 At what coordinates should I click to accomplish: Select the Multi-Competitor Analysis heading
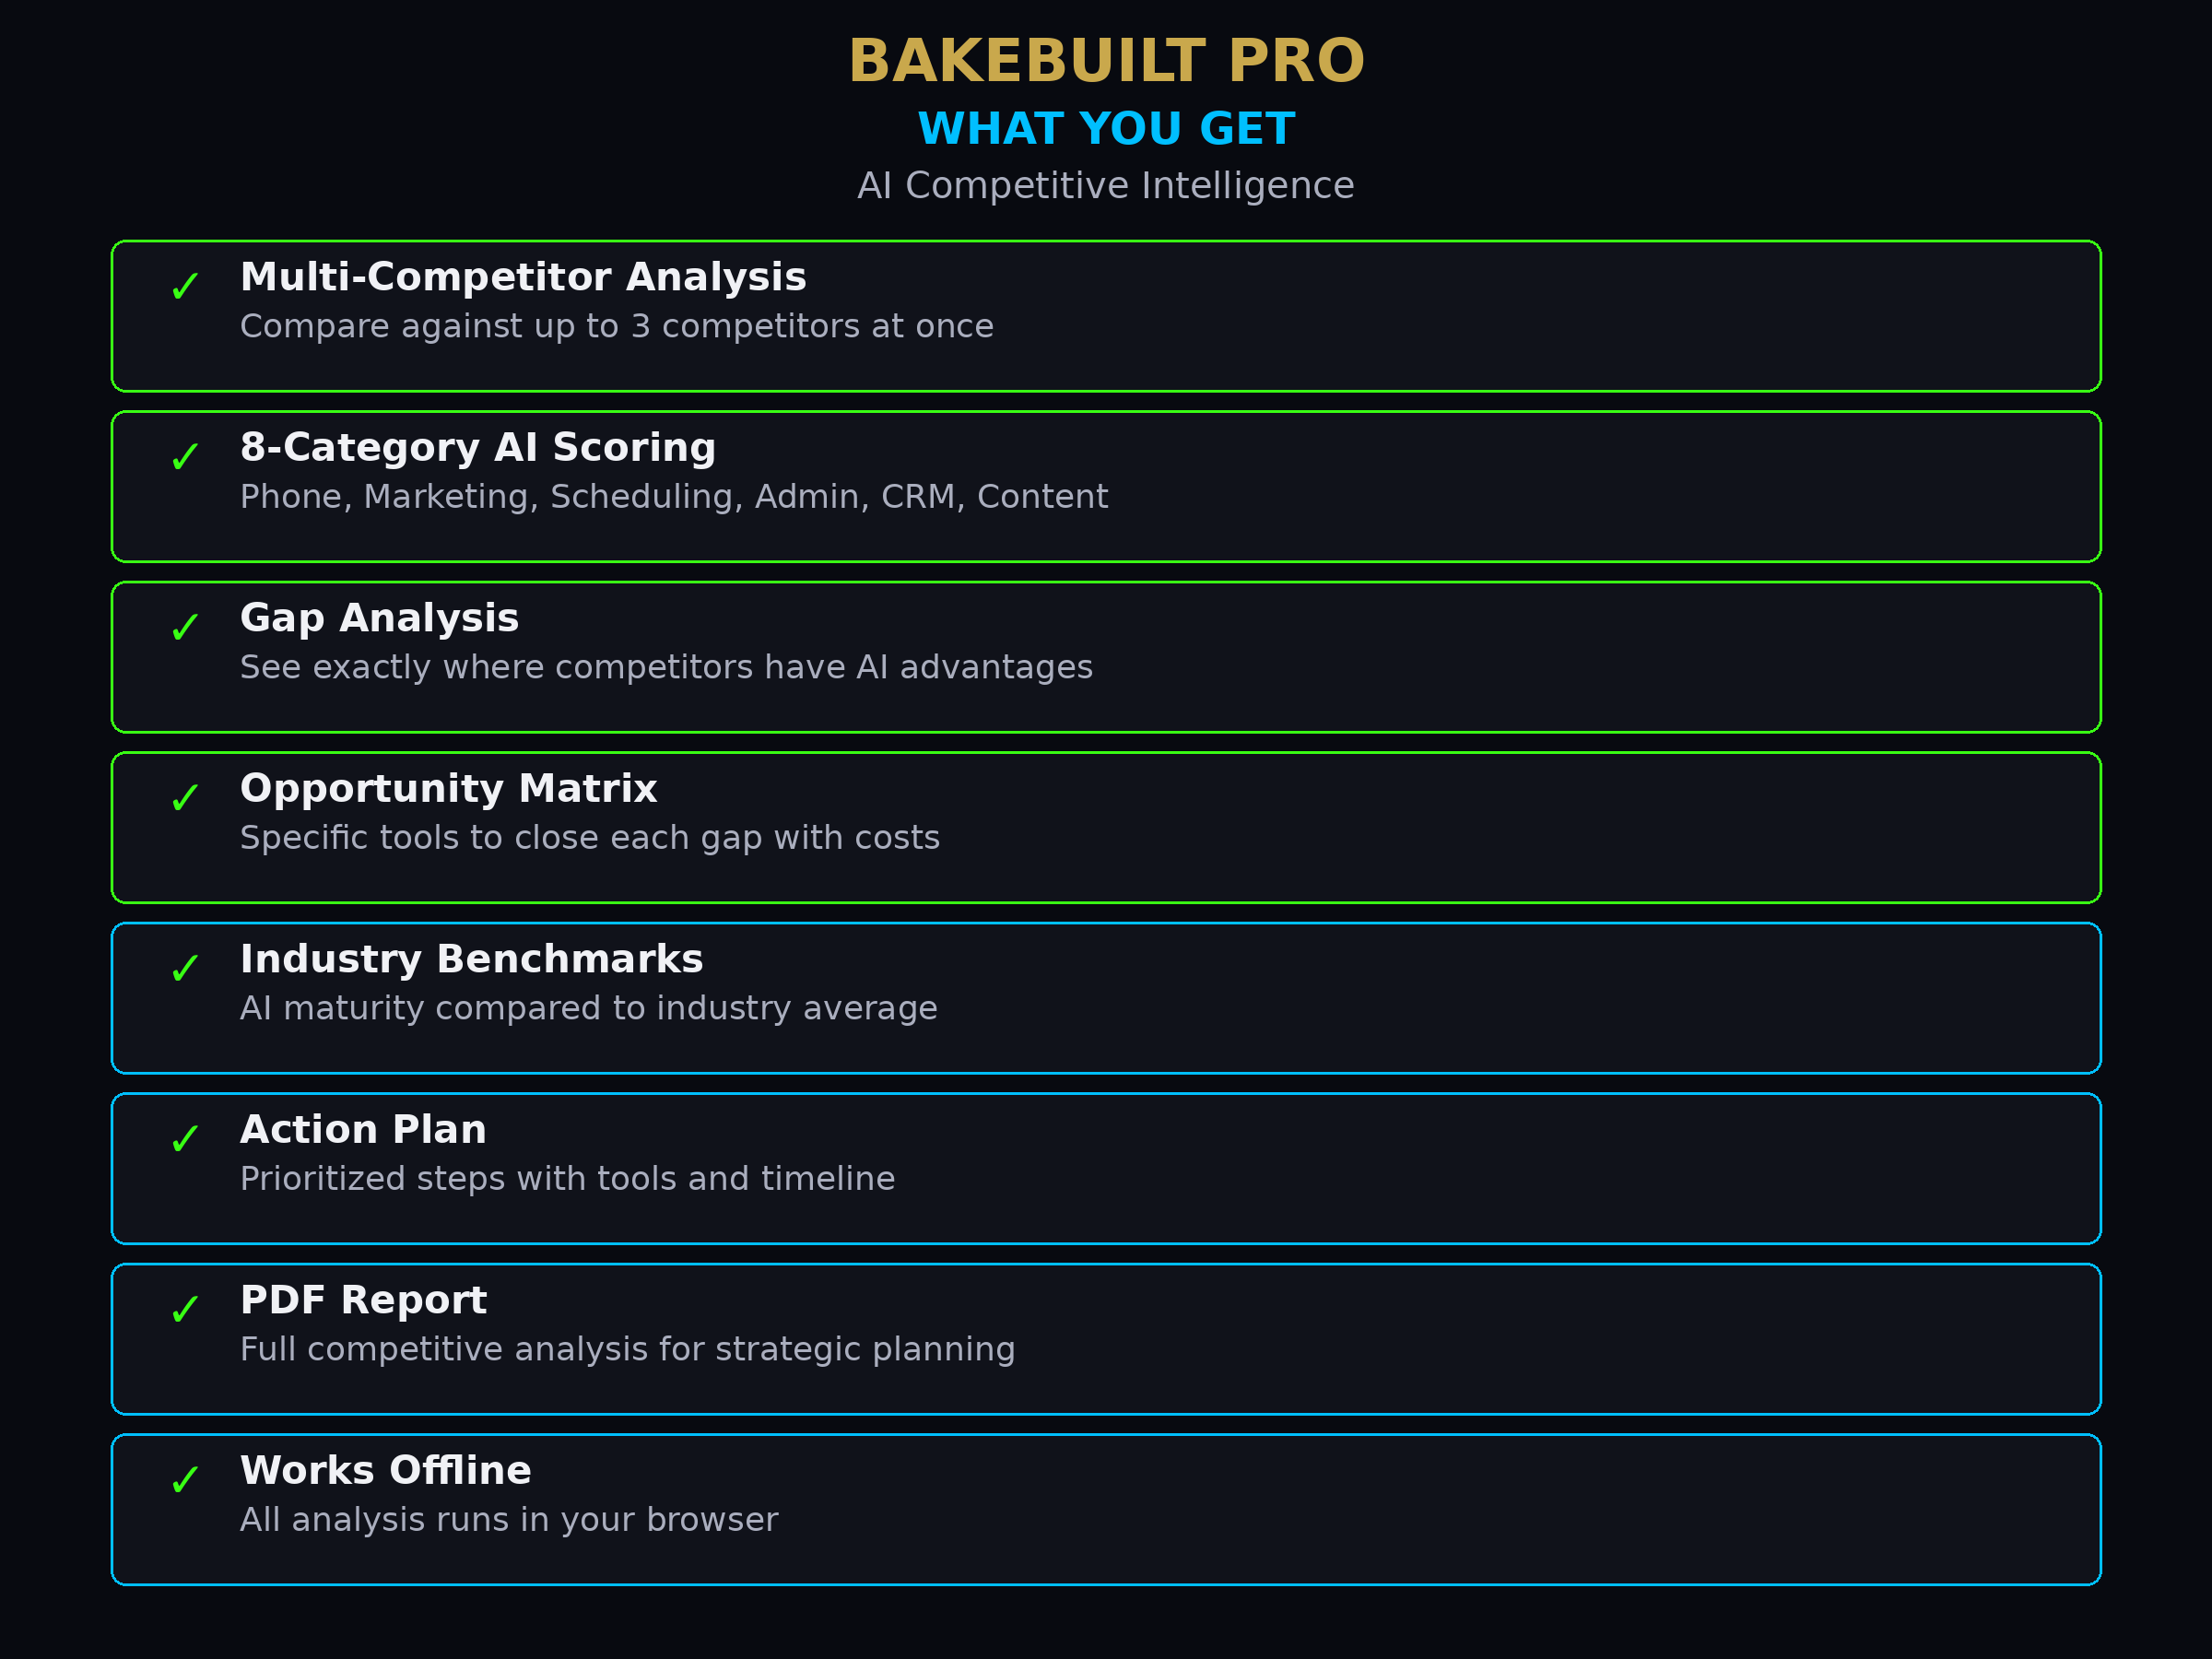click(523, 277)
